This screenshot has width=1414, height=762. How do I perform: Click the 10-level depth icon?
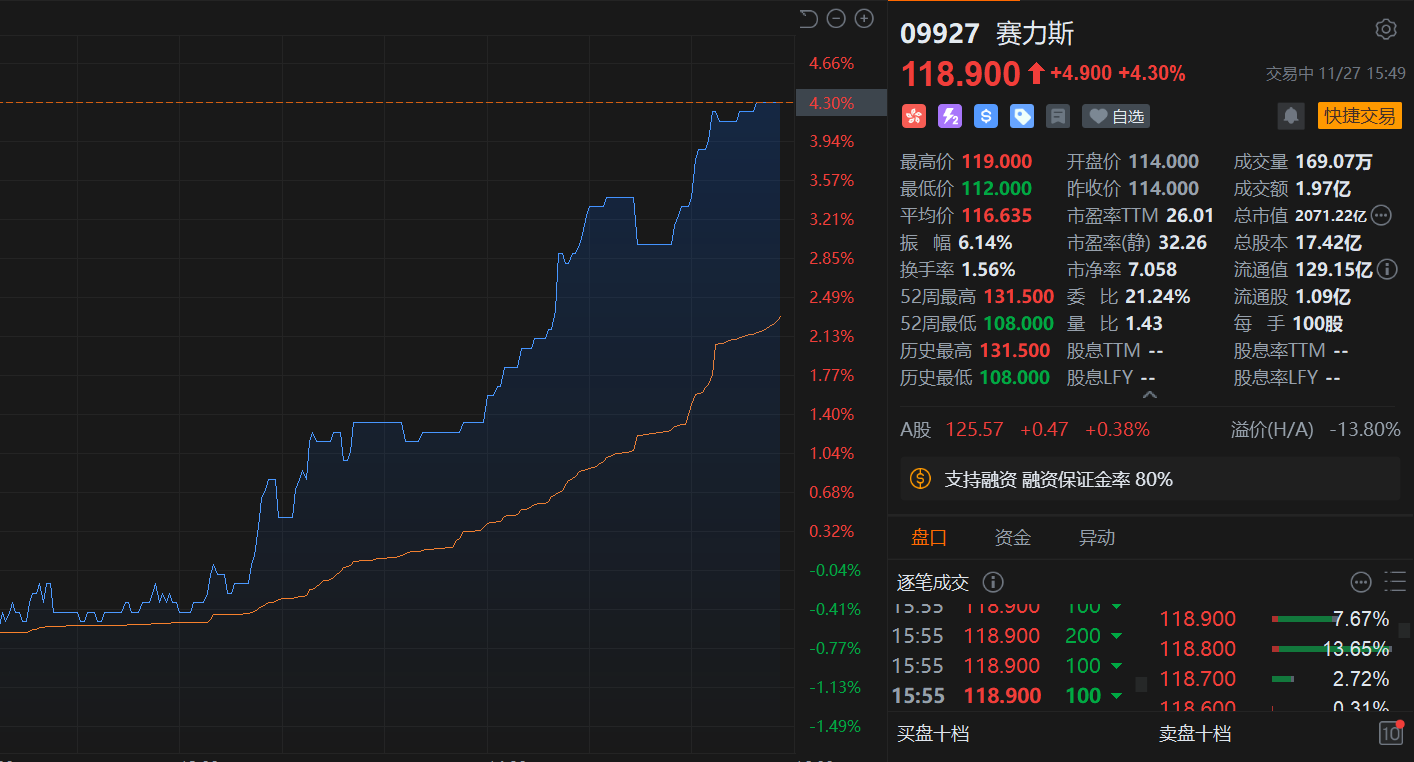coord(1391,733)
